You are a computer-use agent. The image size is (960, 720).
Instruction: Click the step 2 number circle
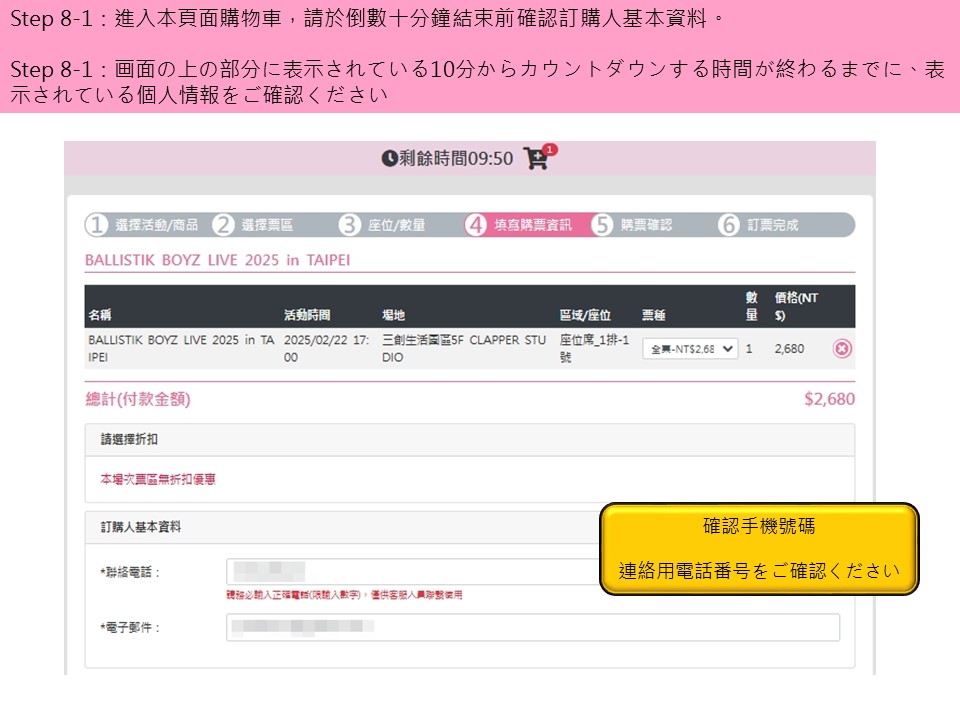(x=223, y=225)
